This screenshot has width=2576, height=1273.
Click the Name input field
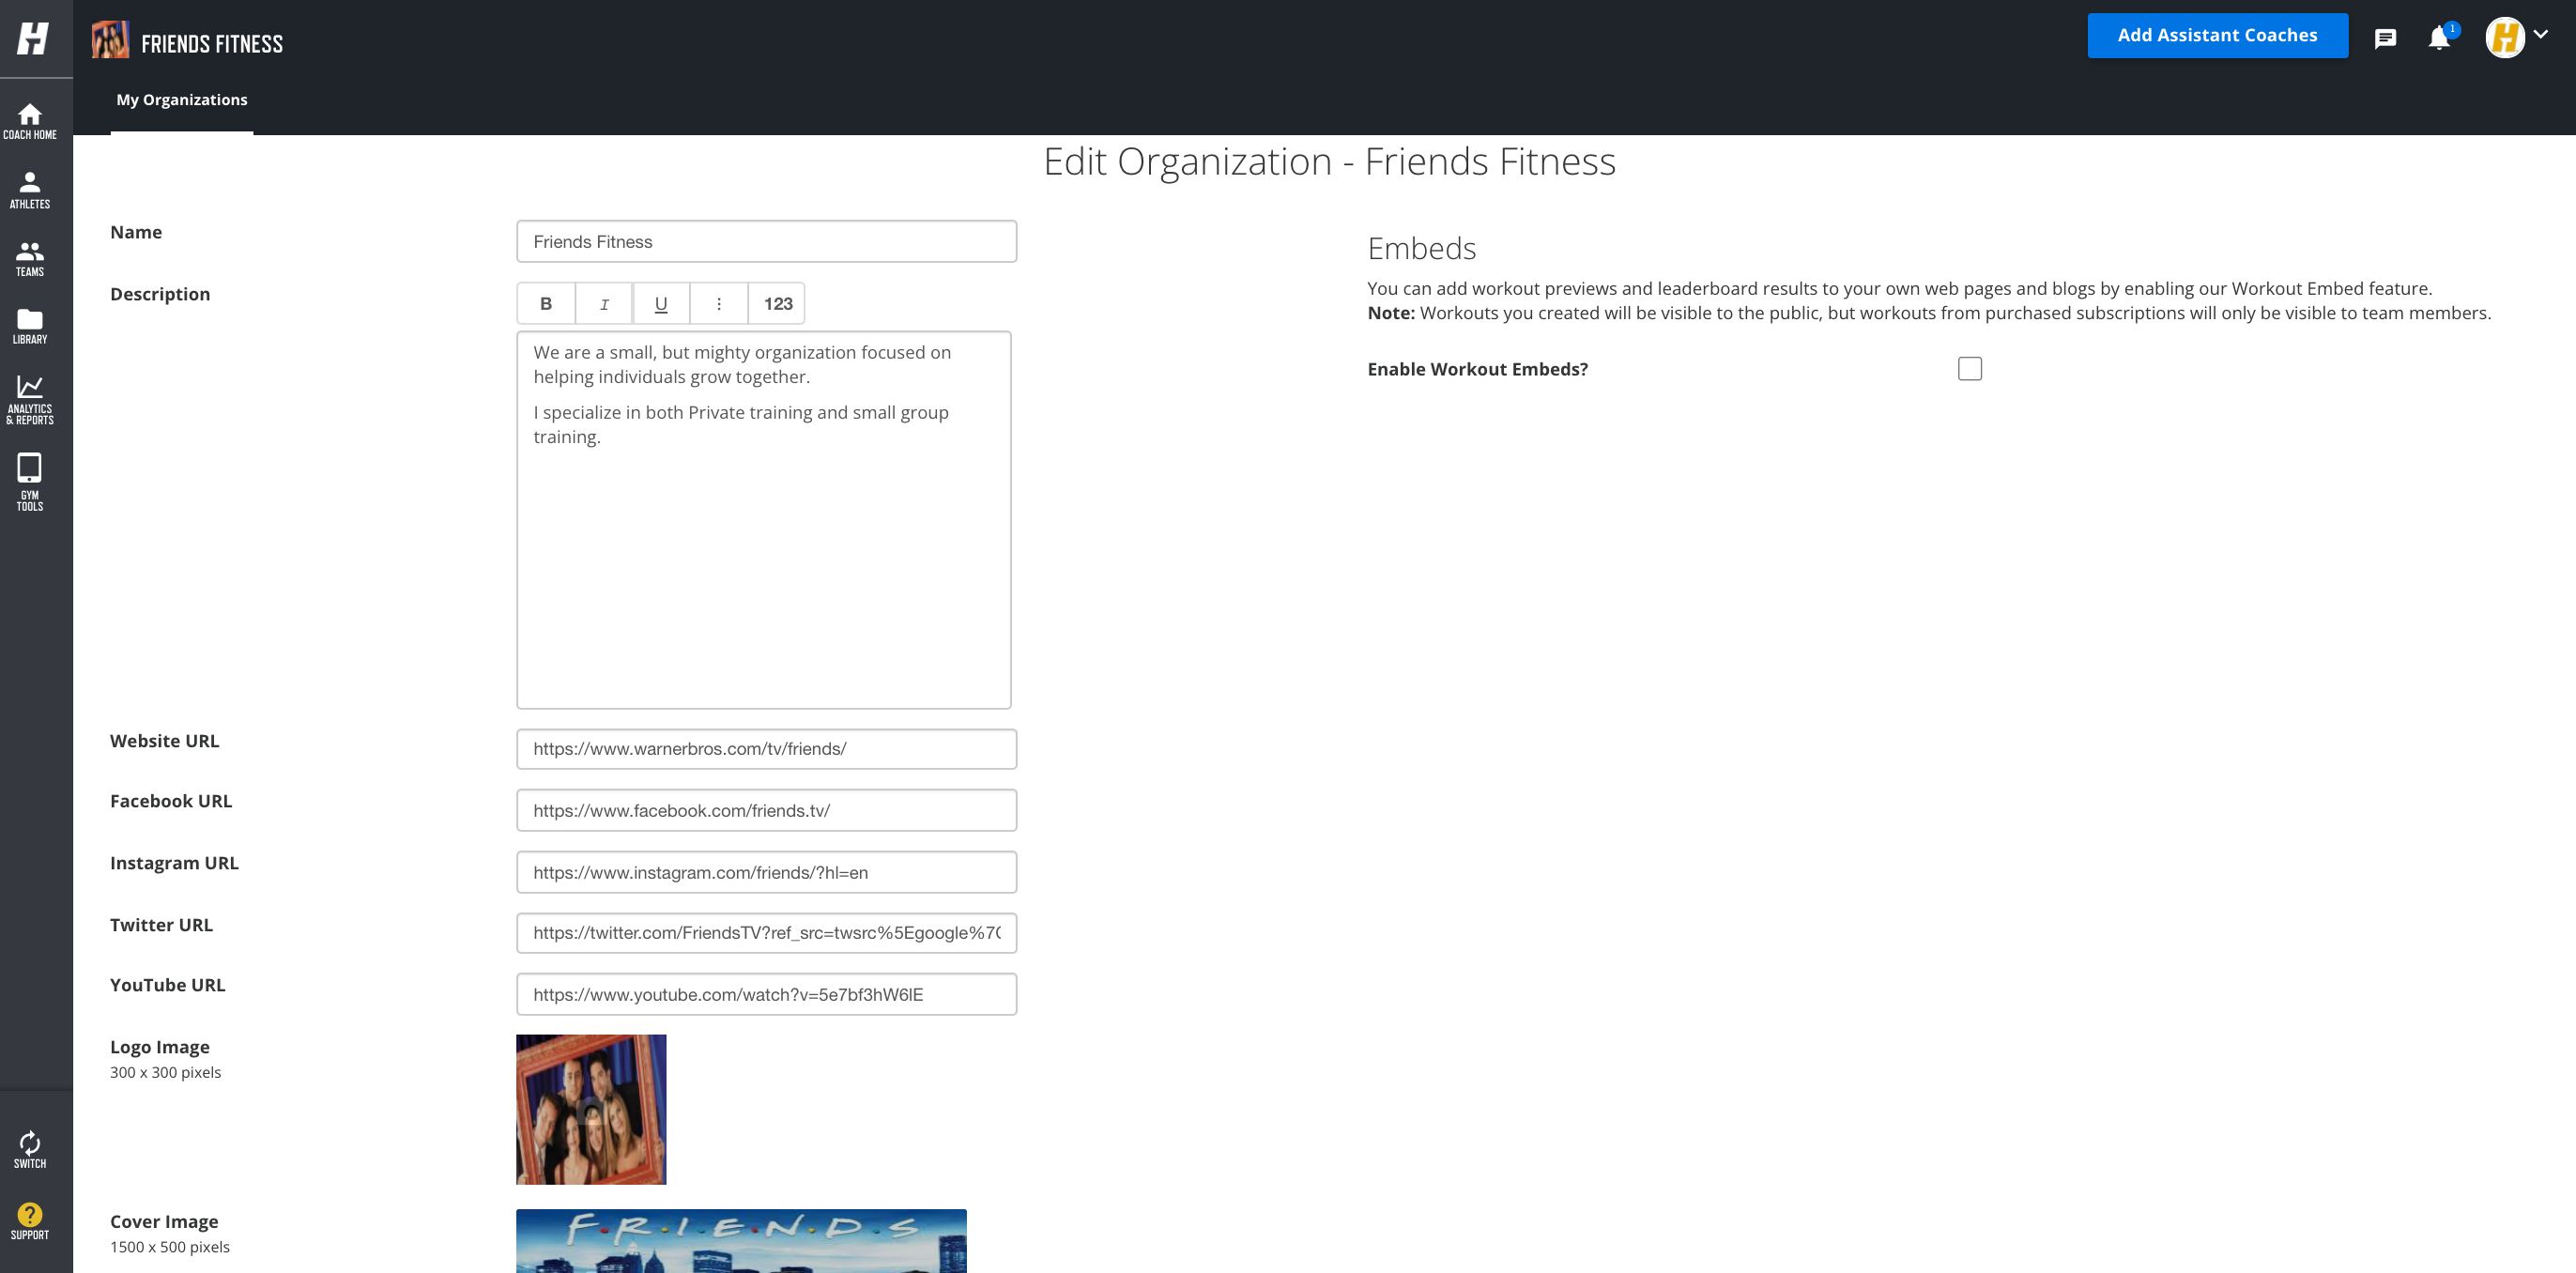[767, 242]
